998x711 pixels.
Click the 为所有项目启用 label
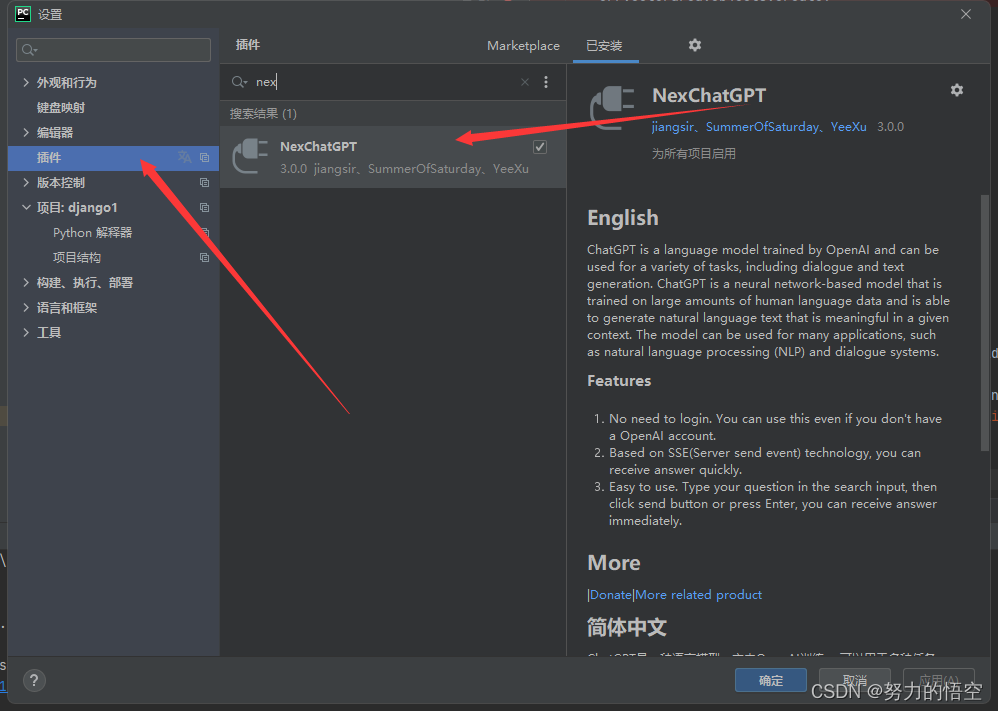tap(693, 153)
